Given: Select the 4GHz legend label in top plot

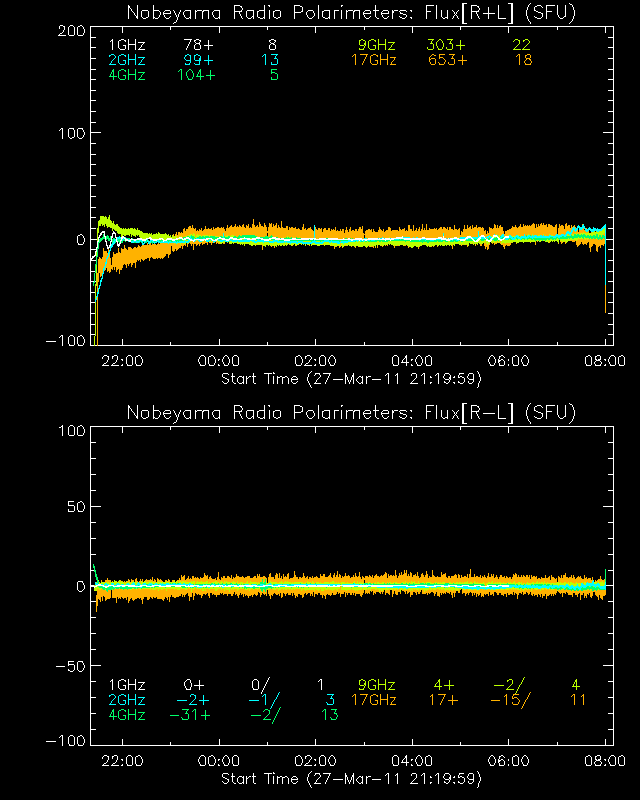Looking at the screenshot, I should pyautogui.click(x=127, y=76).
